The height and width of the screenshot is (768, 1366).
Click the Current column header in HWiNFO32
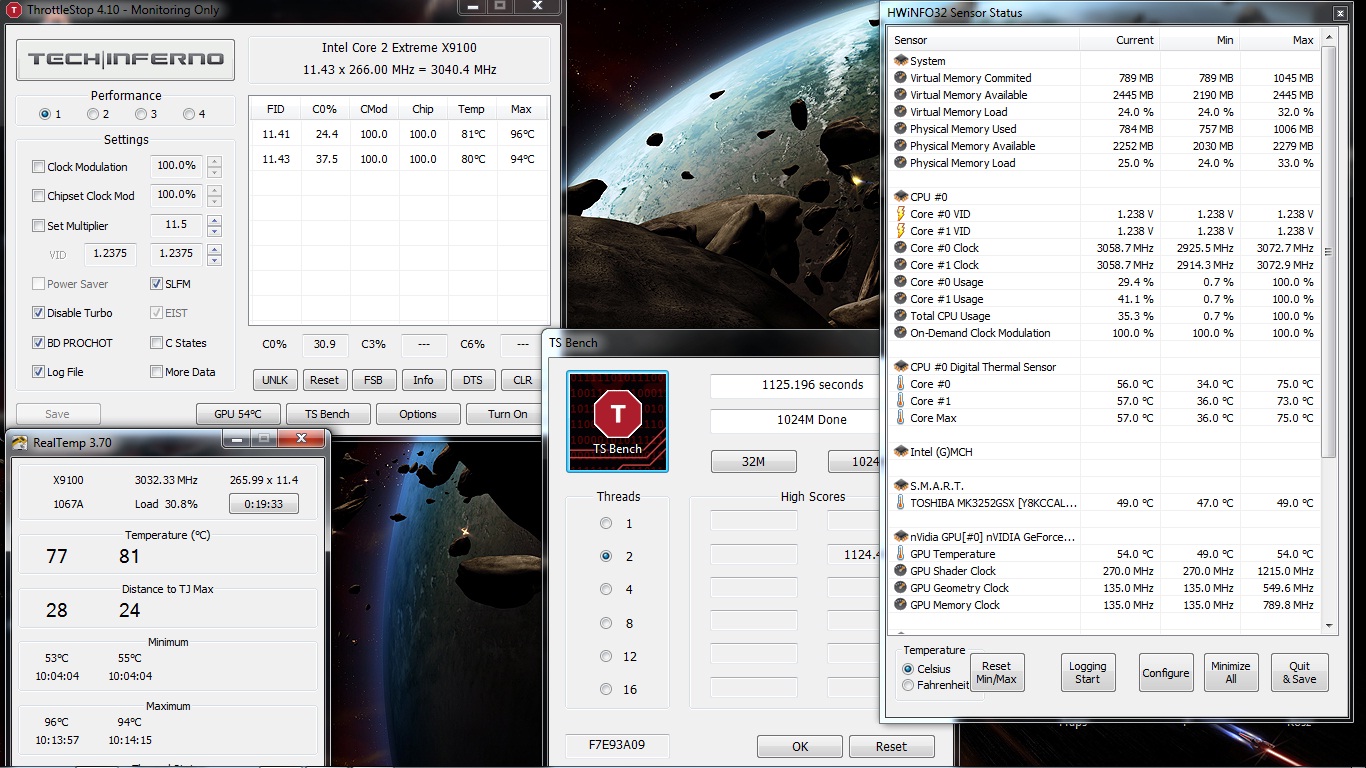coord(1119,40)
